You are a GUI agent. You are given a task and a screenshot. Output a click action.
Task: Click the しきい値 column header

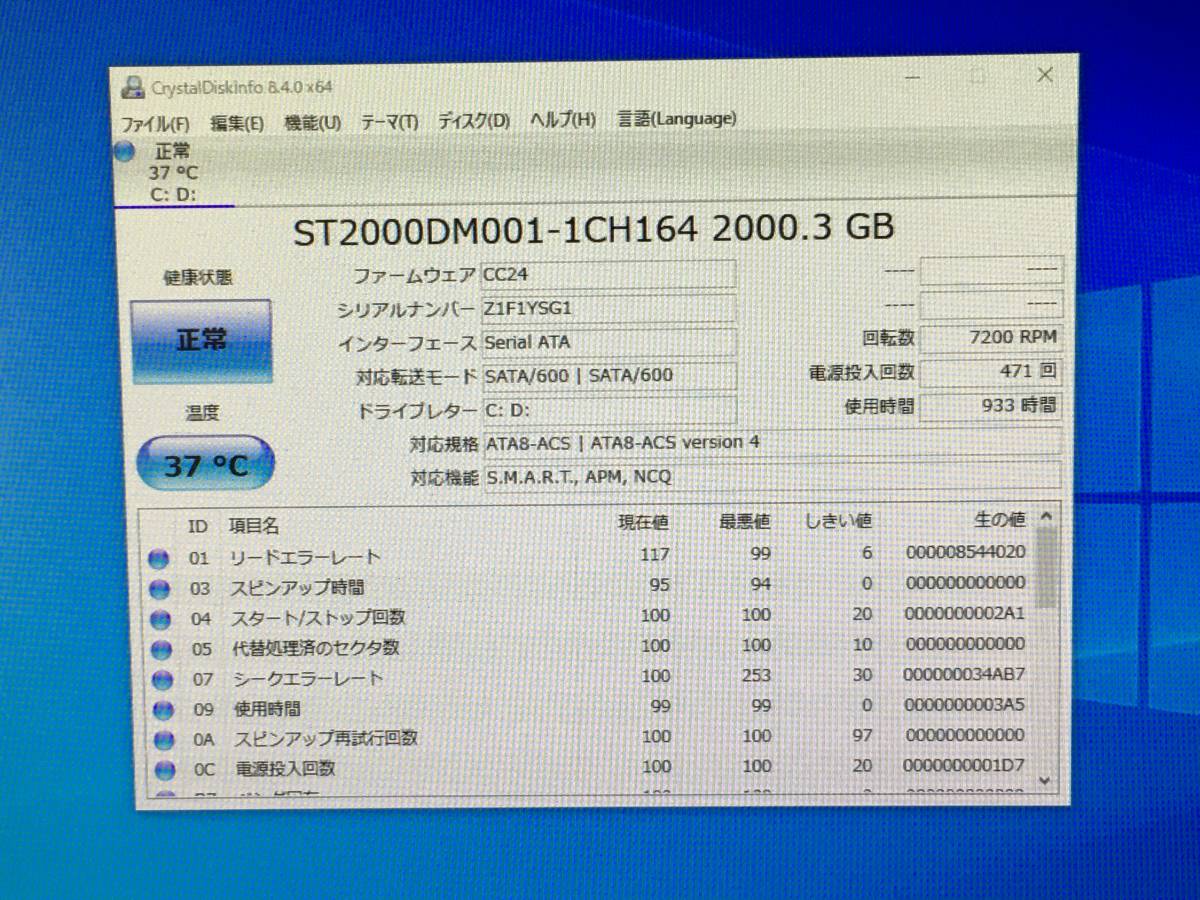(838, 521)
